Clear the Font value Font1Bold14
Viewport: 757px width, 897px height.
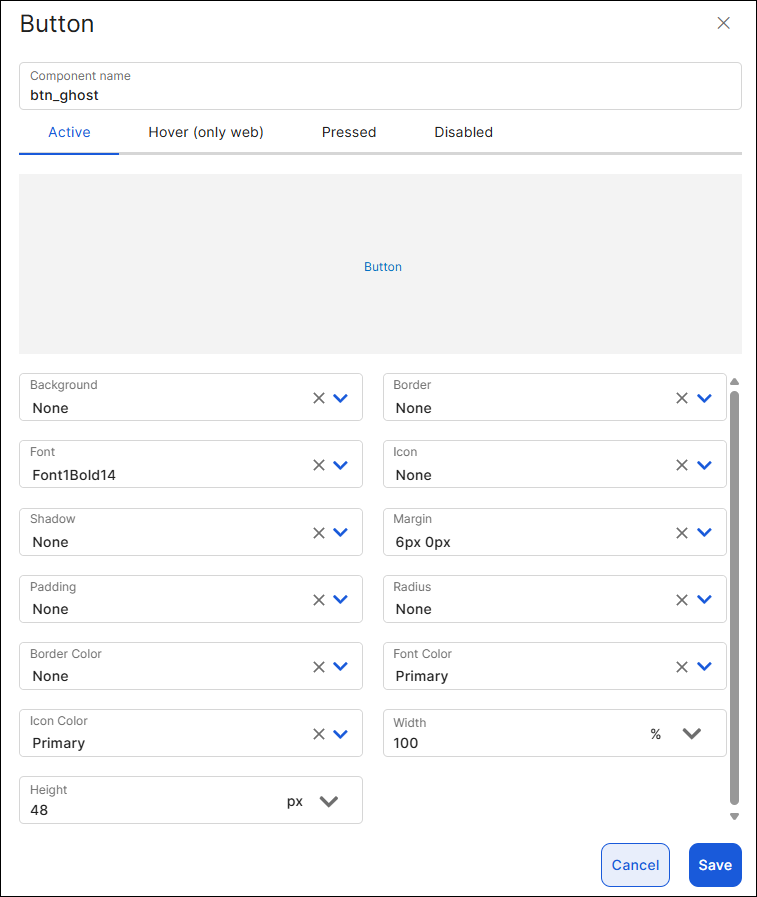(x=319, y=465)
